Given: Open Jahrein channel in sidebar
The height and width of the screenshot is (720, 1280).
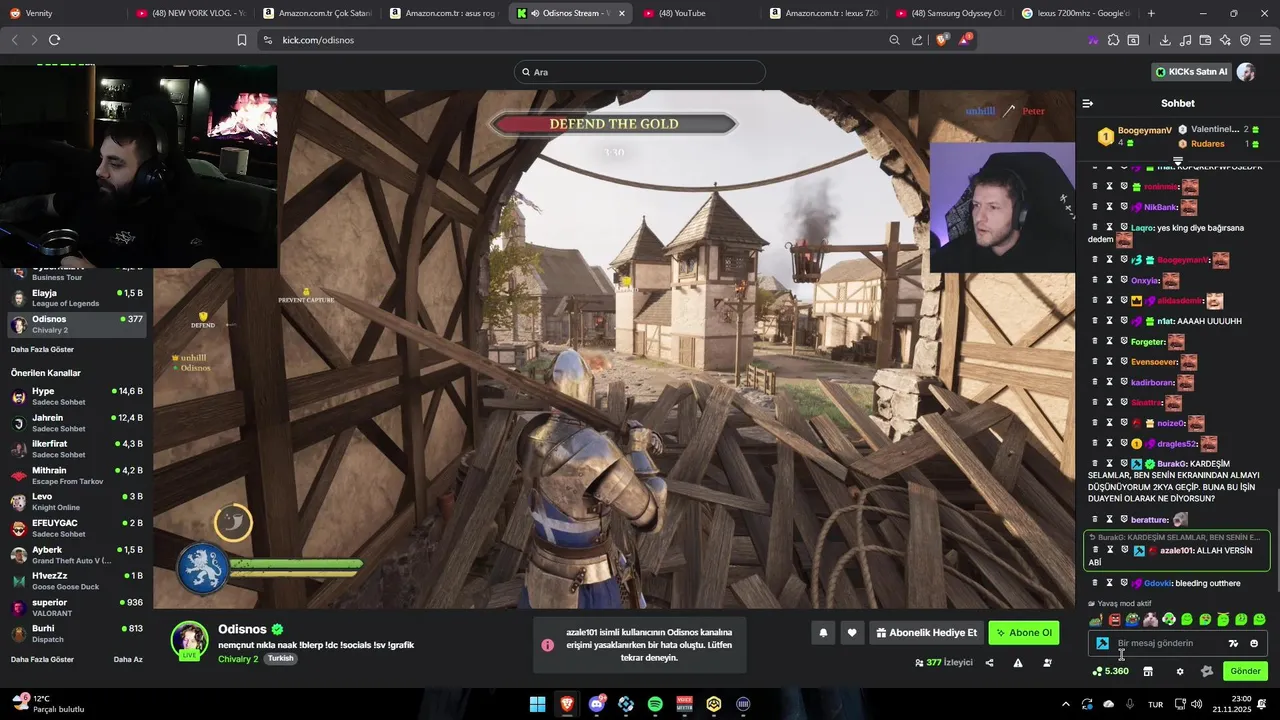Looking at the screenshot, I should click(x=77, y=423).
